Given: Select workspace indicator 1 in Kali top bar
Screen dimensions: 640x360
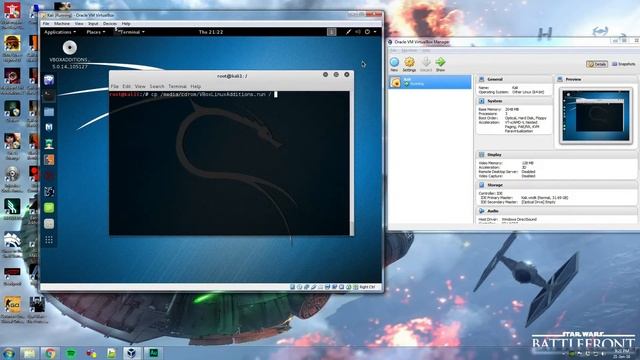Looking at the screenshot, I should pyautogui.click(x=331, y=32).
